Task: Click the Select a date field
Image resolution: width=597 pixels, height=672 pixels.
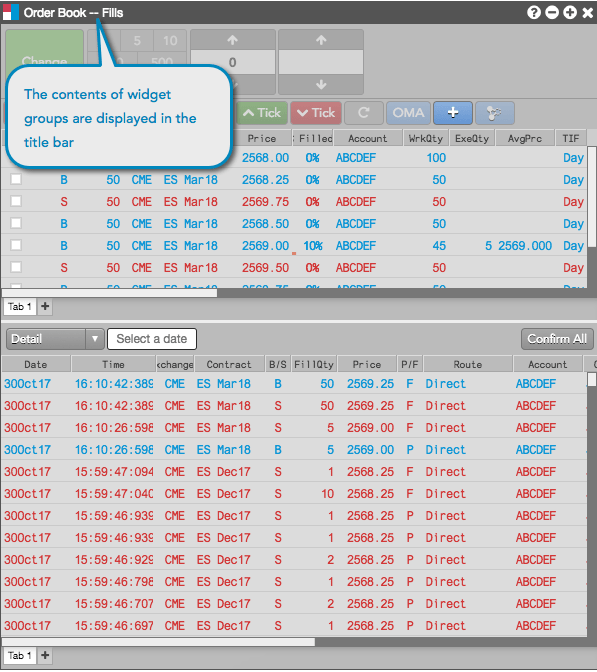Action: (x=152, y=339)
